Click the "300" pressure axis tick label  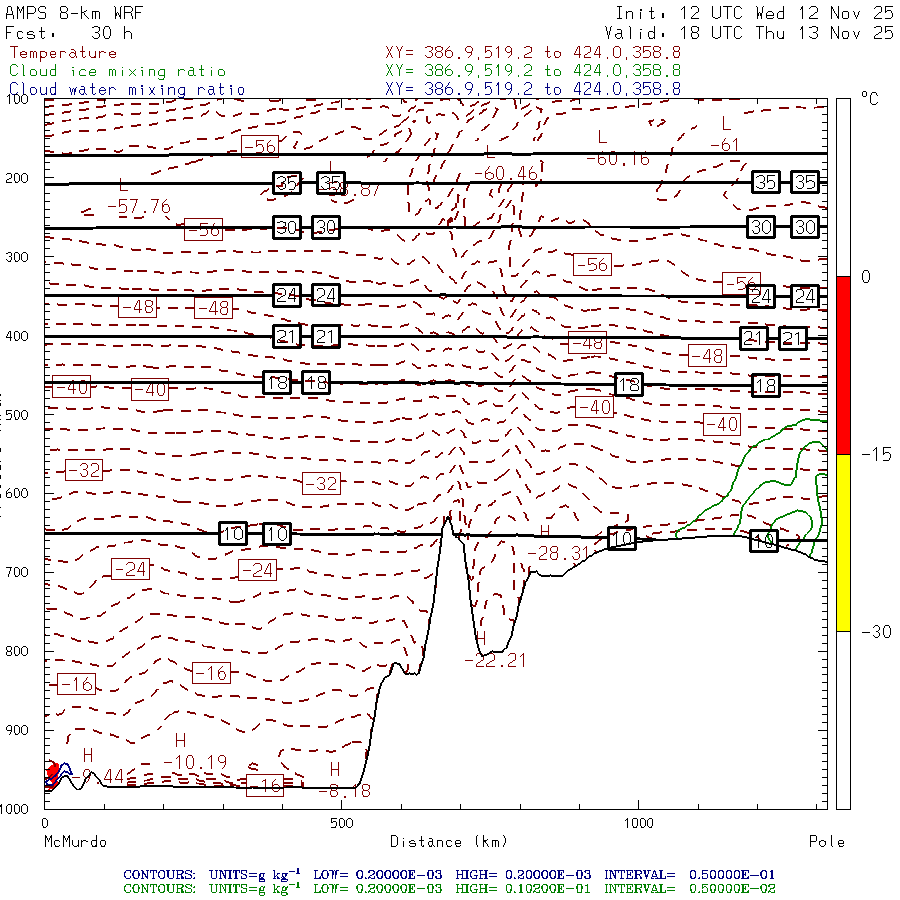pyautogui.click(x=17, y=257)
